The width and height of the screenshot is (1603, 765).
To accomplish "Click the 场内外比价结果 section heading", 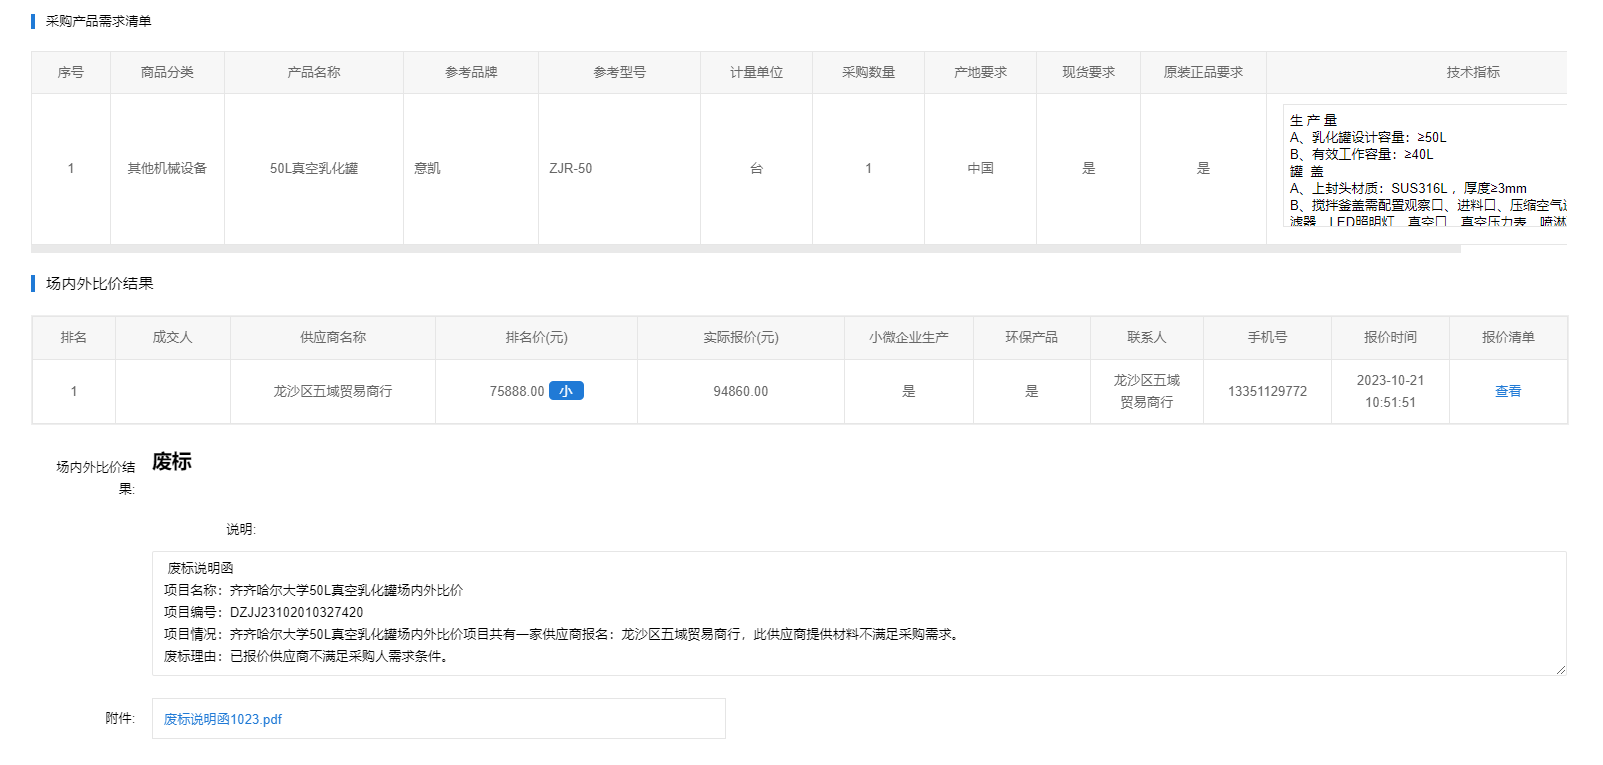I will 99,284.
